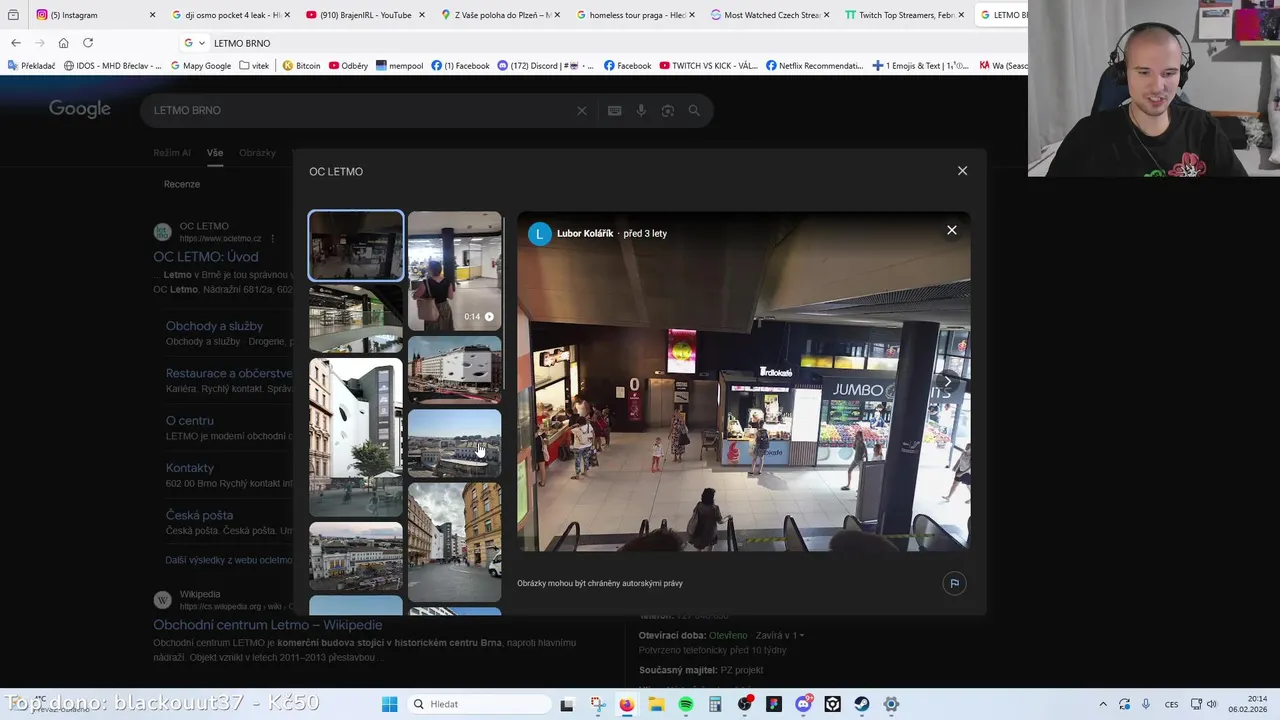Open Firefox from the taskbar
Screen dimensions: 1280x720
pyautogui.click(x=626, y=704)
